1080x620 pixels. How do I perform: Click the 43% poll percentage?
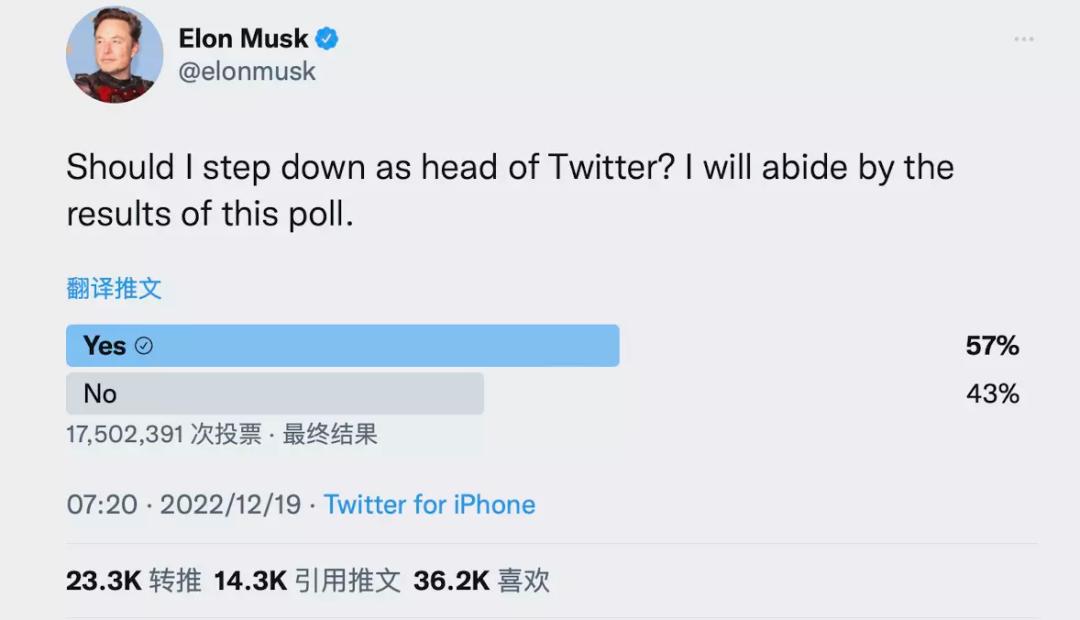pos(992,394)
